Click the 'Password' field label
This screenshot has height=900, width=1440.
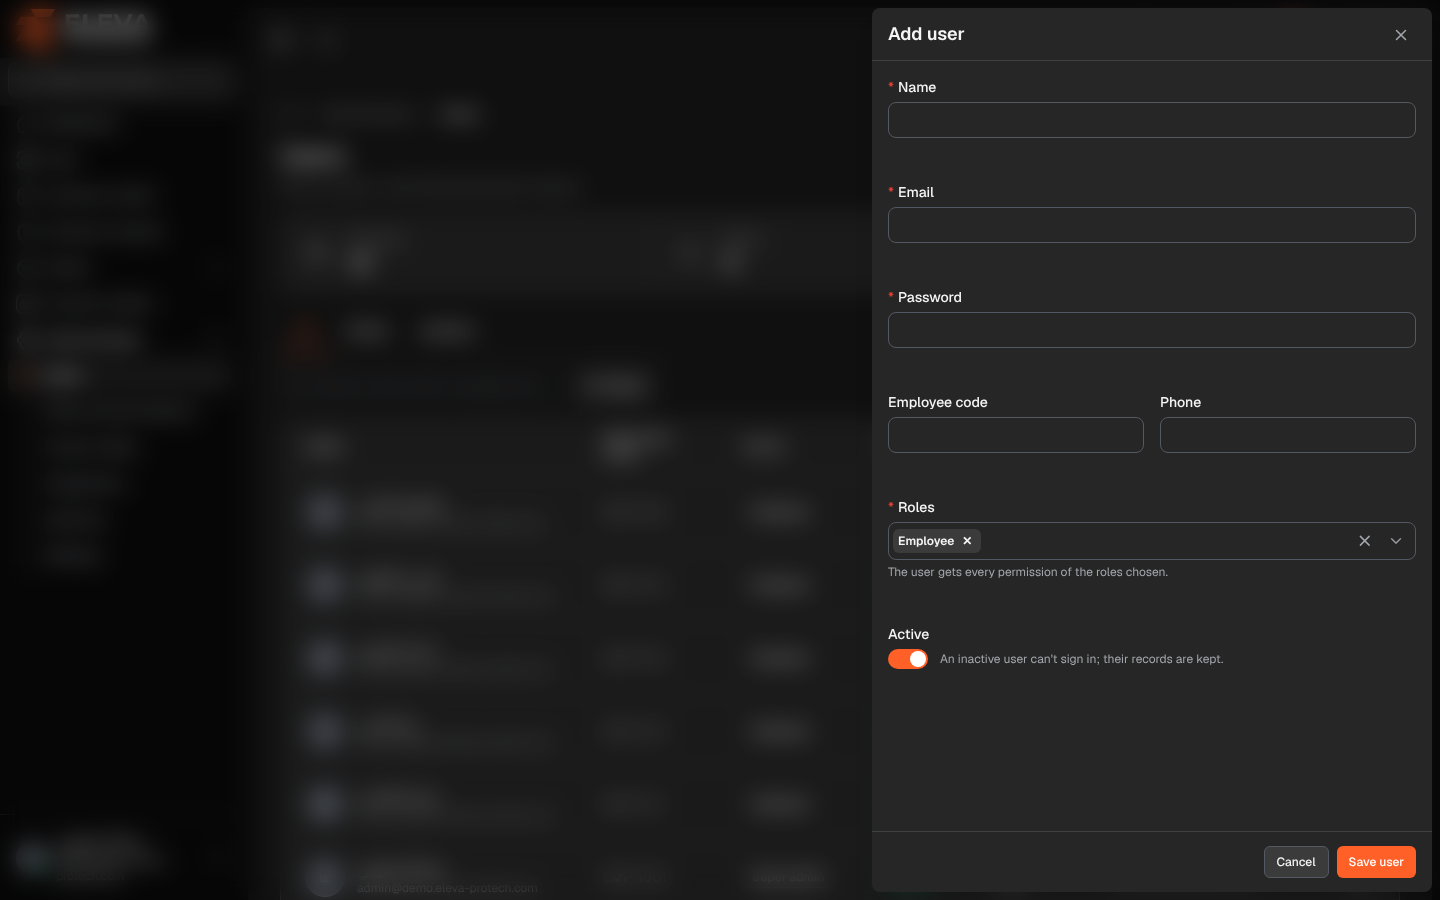[x=930, y=297]
